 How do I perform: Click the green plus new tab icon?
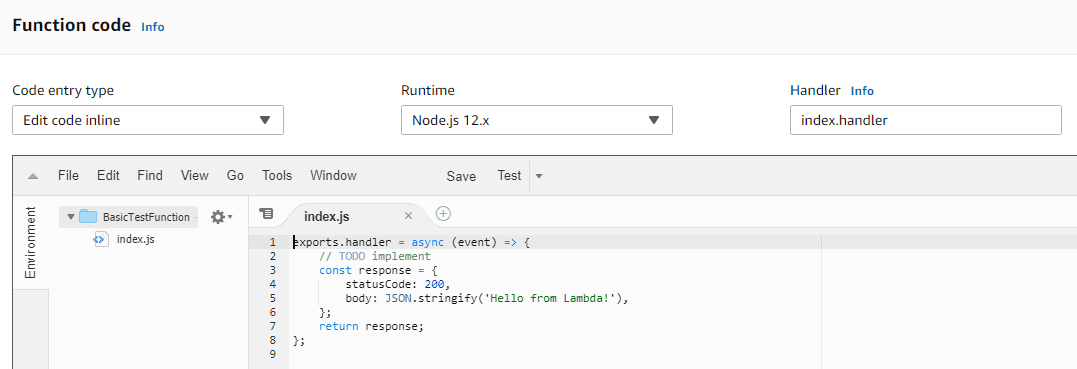[x=444, y=214]
